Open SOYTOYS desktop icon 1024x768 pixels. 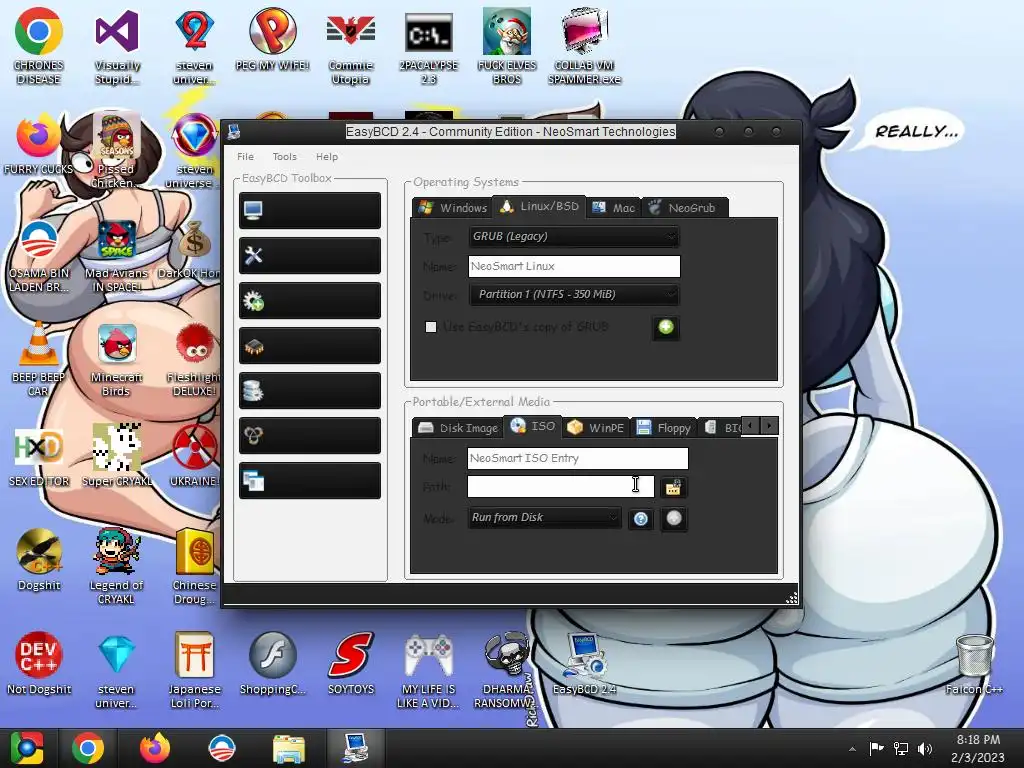click(x=351, y=663)
